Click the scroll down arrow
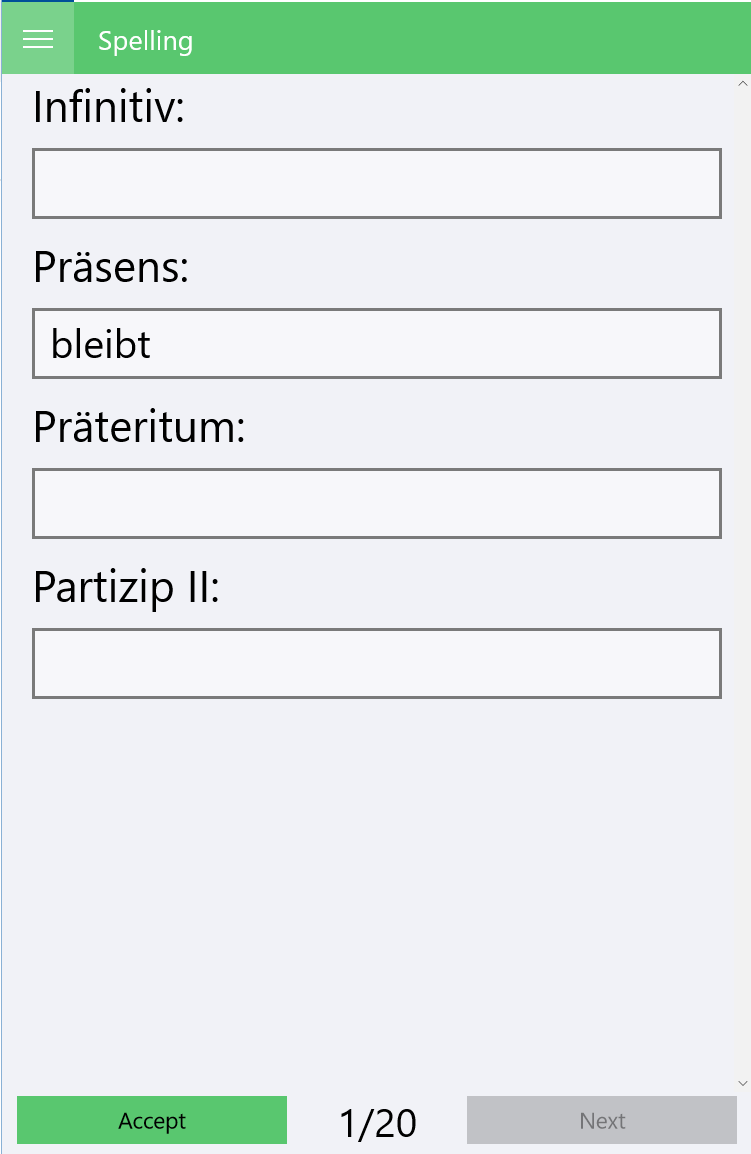 [x=742, y=1083]
